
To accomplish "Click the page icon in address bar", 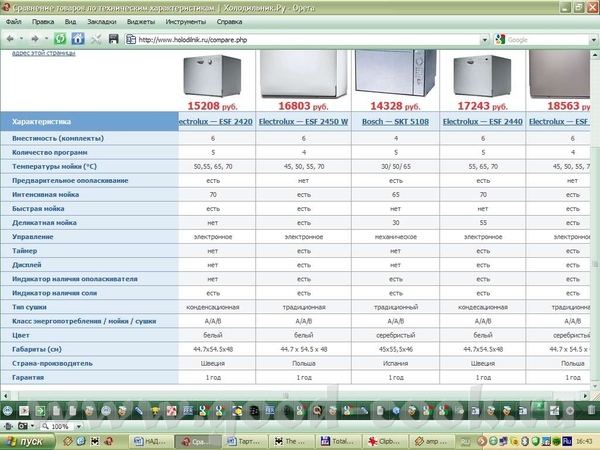I will point(131,39).
